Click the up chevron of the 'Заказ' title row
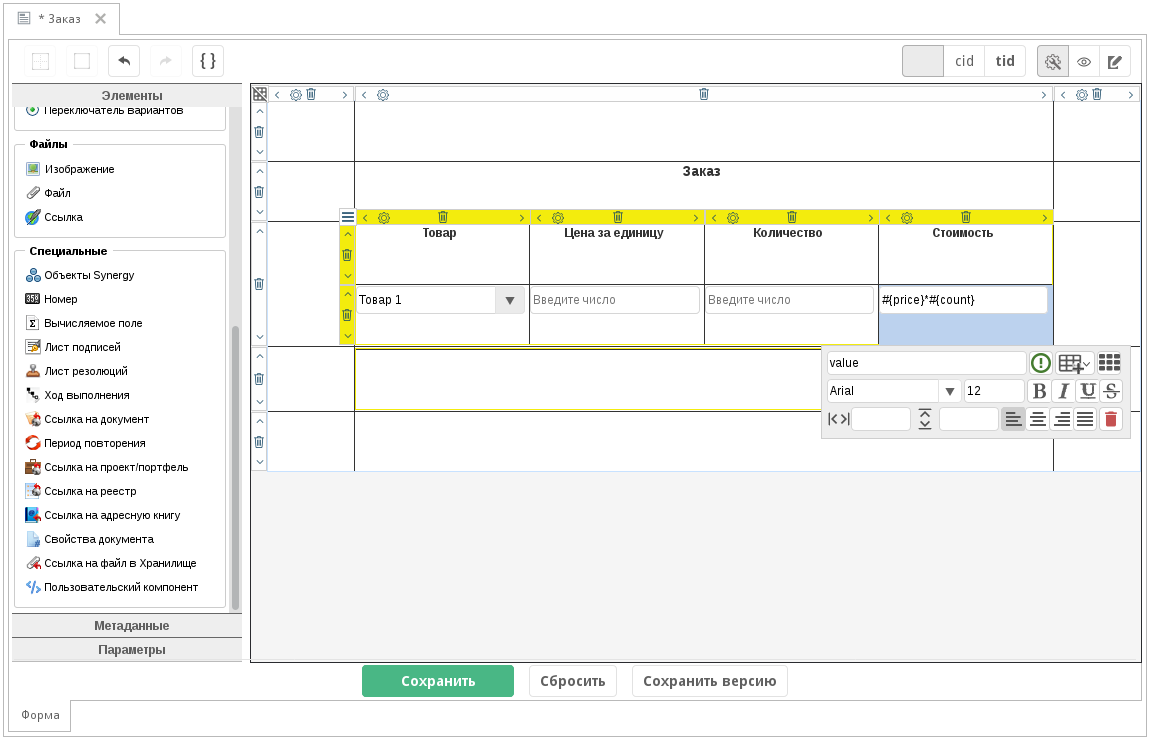This screenshot has width=1151, height=740. click(259, 171)
